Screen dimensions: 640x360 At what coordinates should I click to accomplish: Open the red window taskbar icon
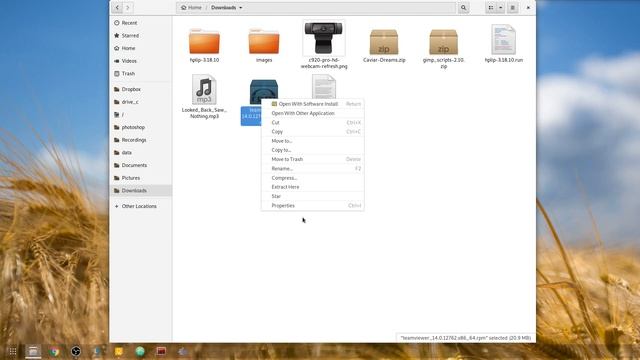tap(161, 351)
